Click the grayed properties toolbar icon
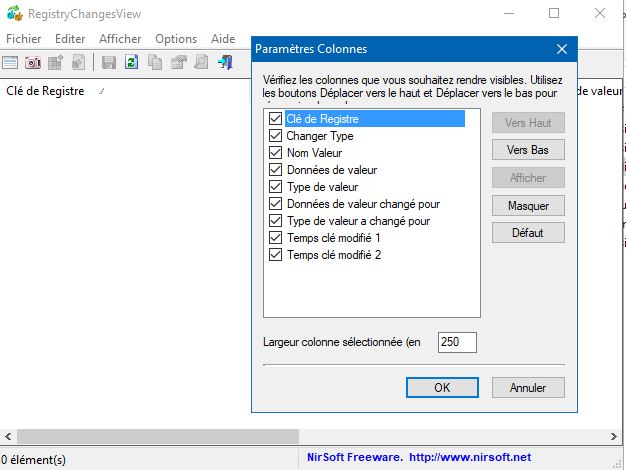 pyautogui.click(x=178, y=62)
